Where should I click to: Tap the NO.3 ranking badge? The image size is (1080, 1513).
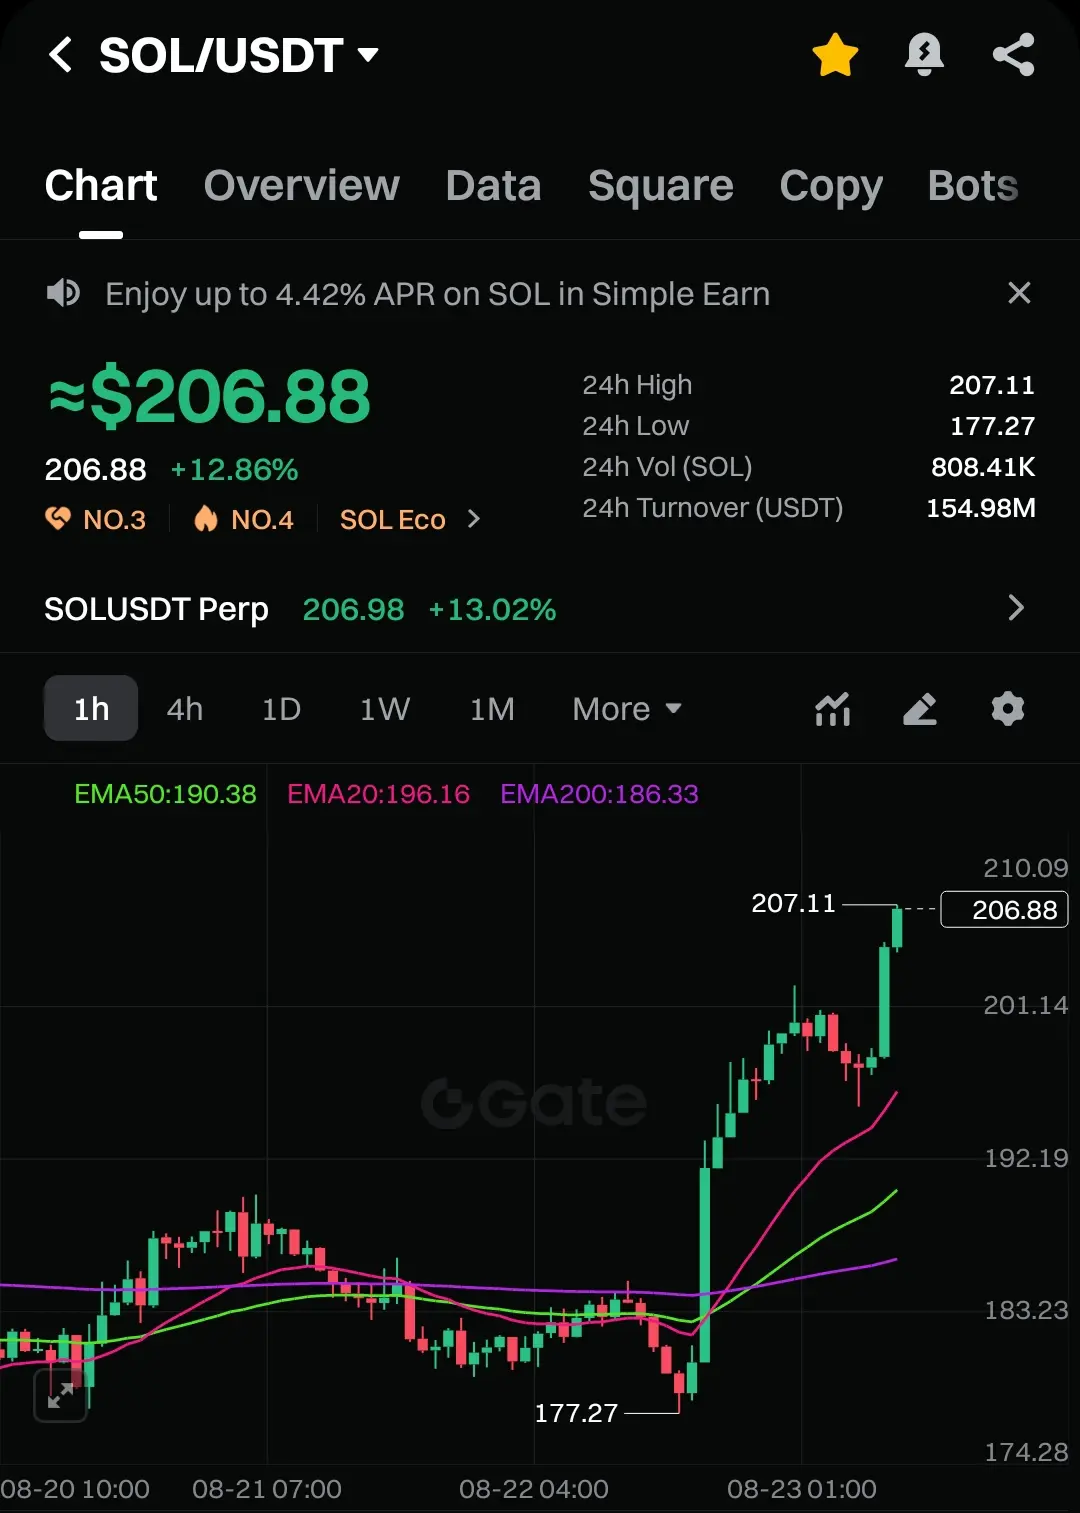96,519
